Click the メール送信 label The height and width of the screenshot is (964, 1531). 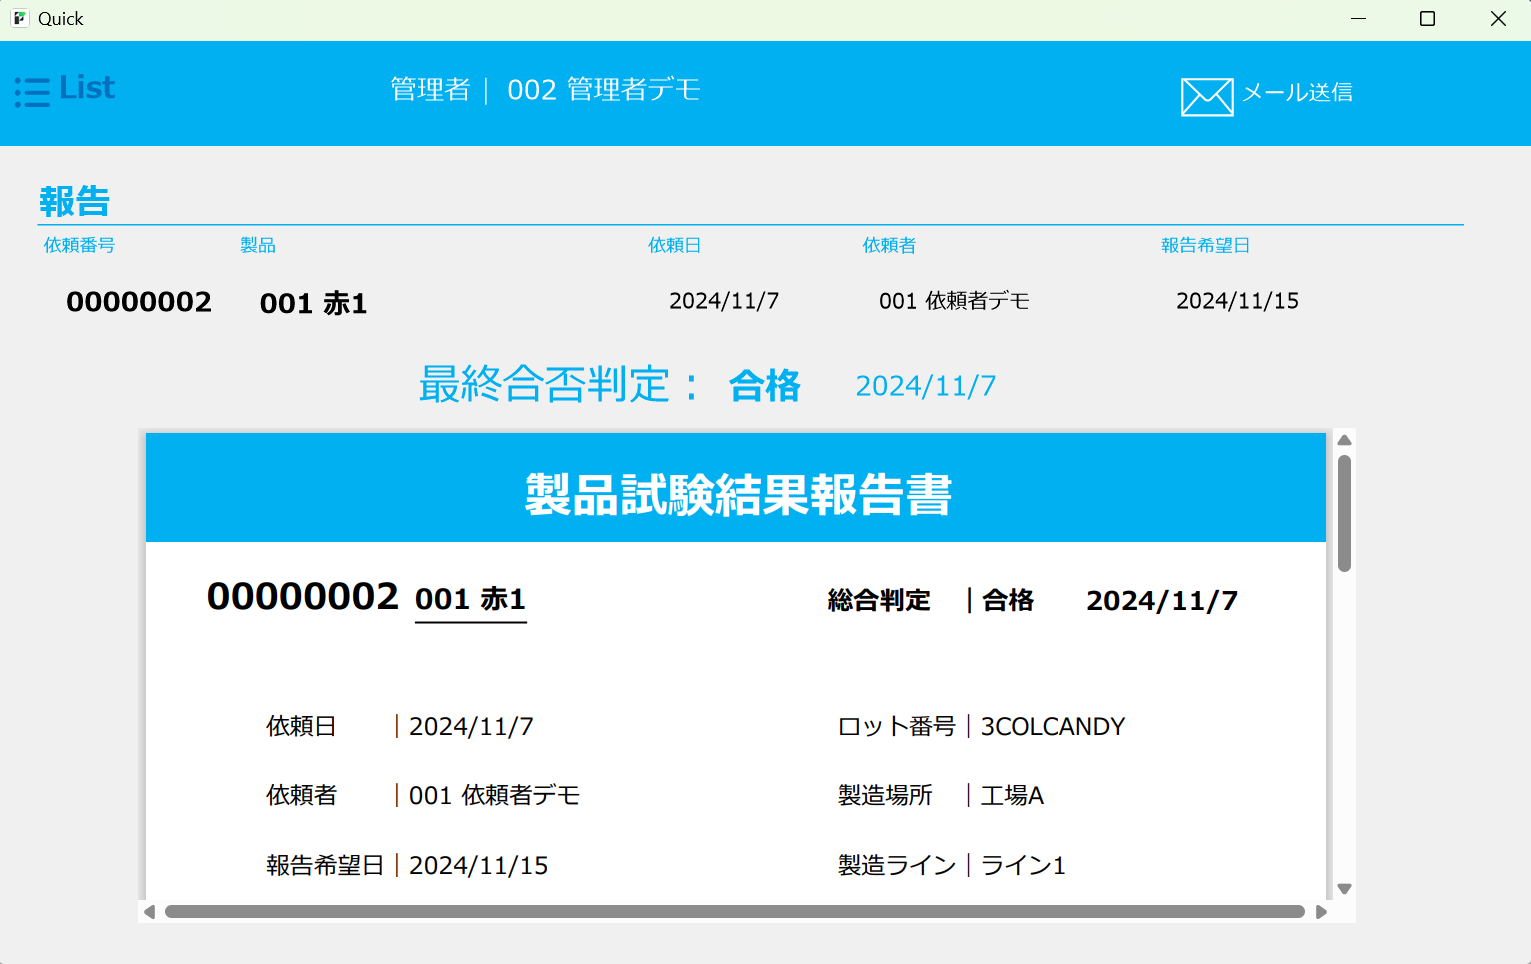tap(1297, 93)
